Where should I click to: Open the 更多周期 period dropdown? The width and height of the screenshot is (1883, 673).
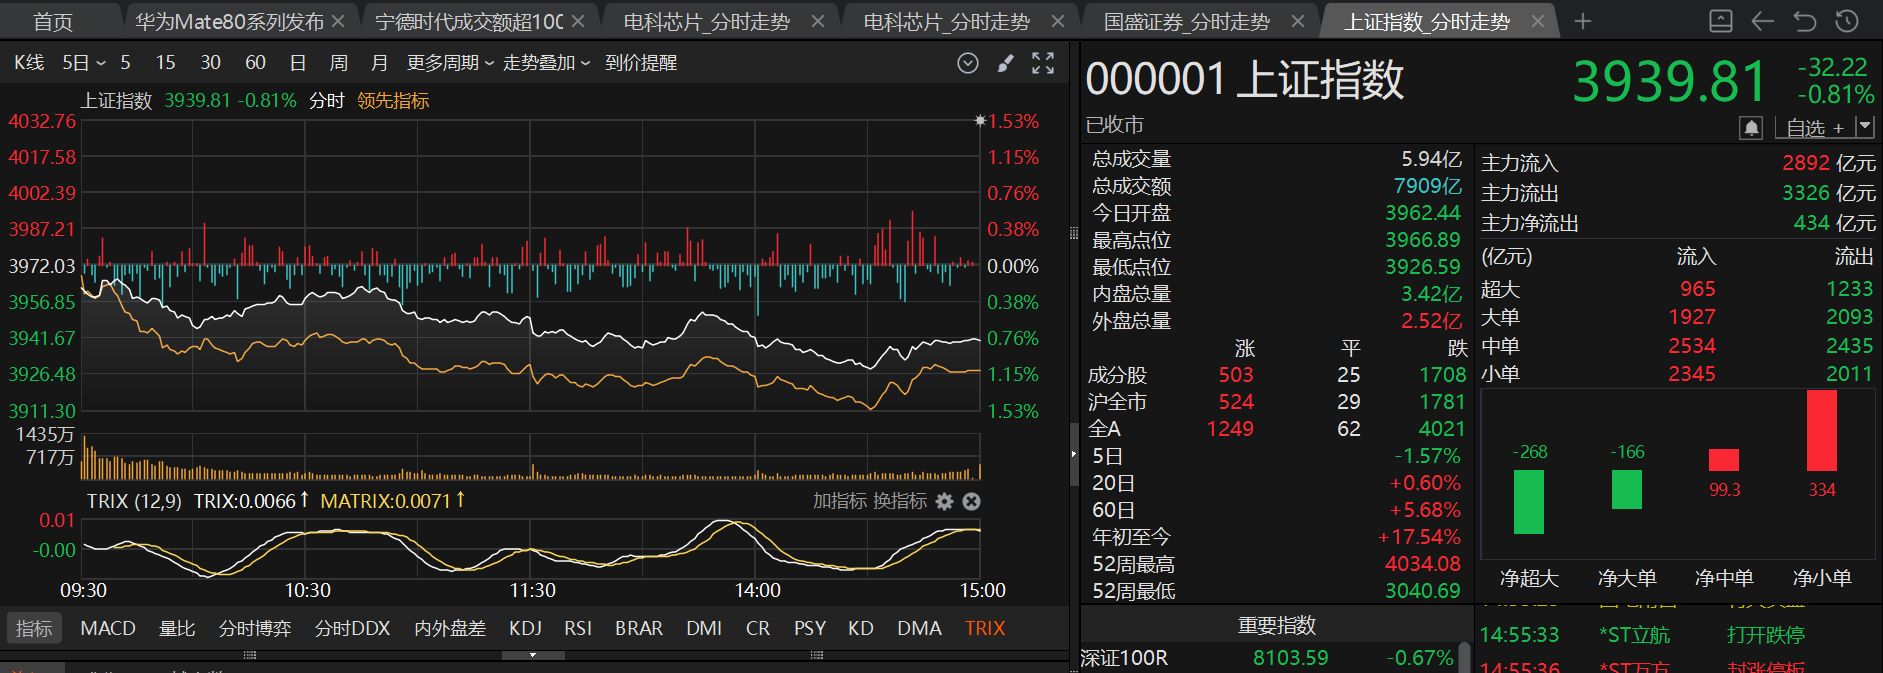(x=450, y=63)
